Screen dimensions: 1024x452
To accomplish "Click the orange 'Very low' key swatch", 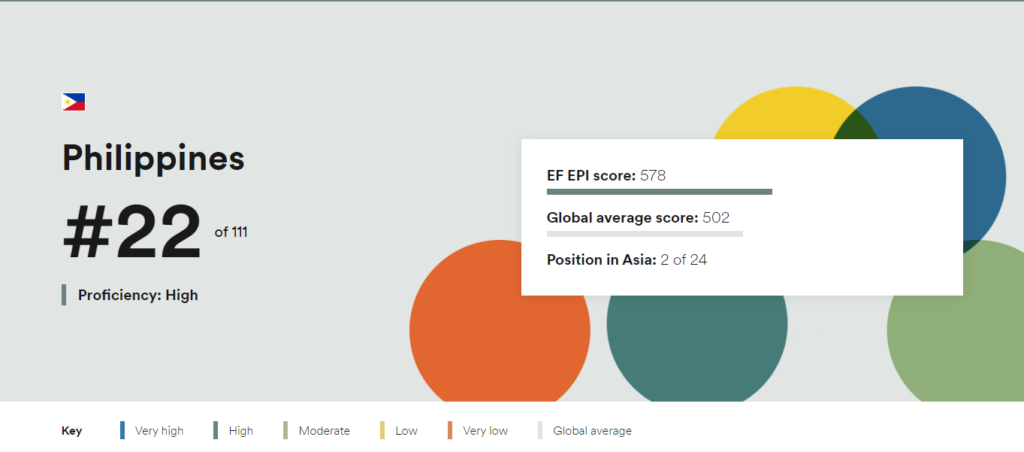I will coord(449,430).
